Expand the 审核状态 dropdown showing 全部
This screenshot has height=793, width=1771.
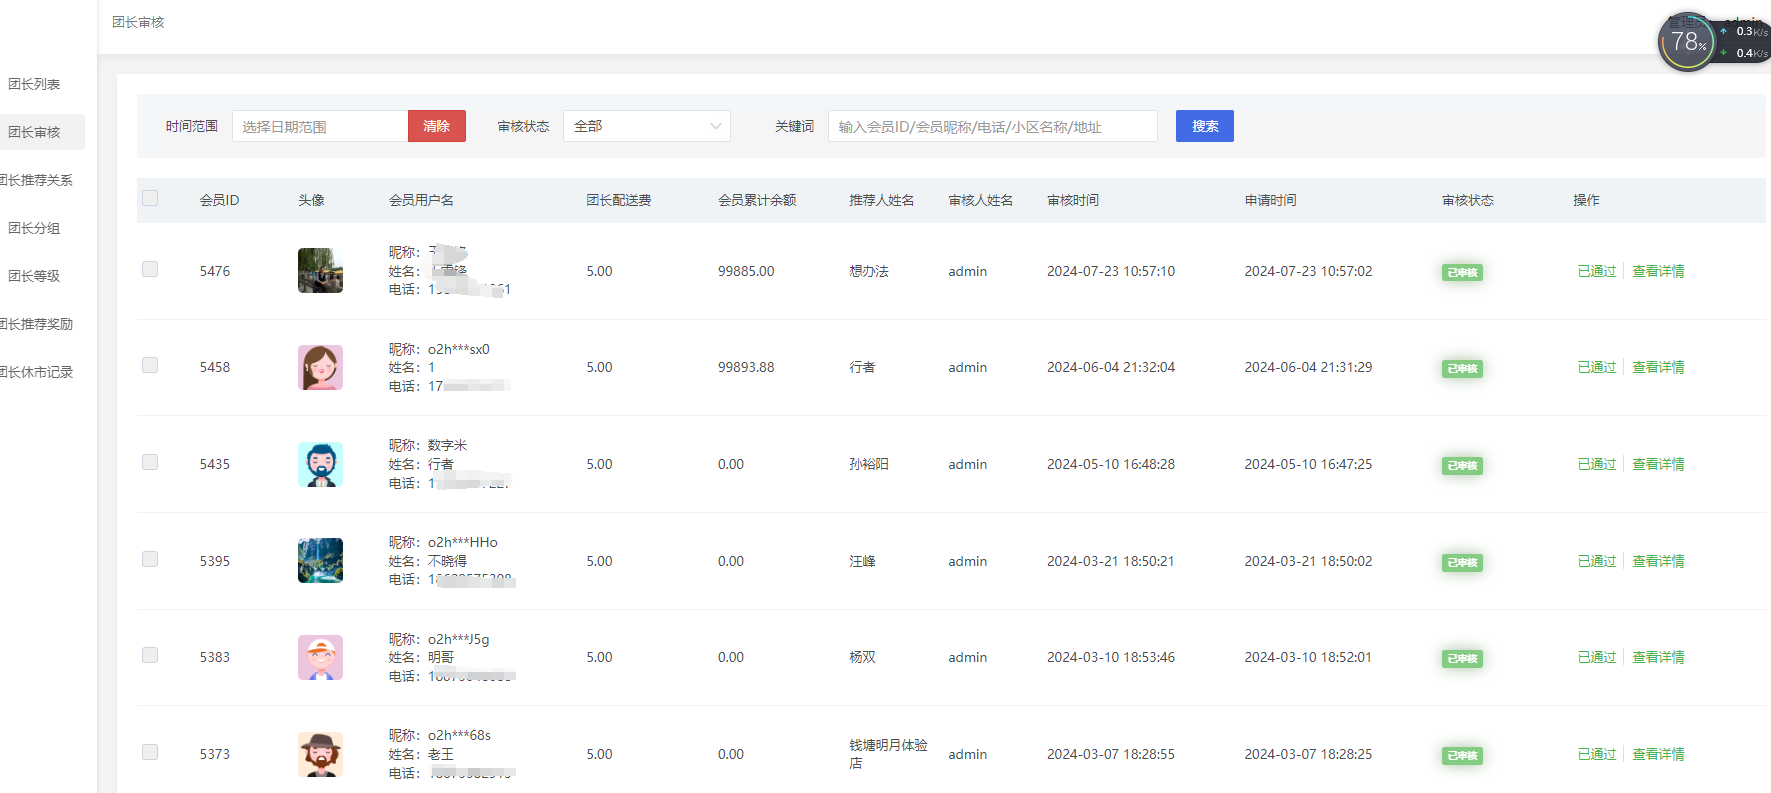pos(646,126)
